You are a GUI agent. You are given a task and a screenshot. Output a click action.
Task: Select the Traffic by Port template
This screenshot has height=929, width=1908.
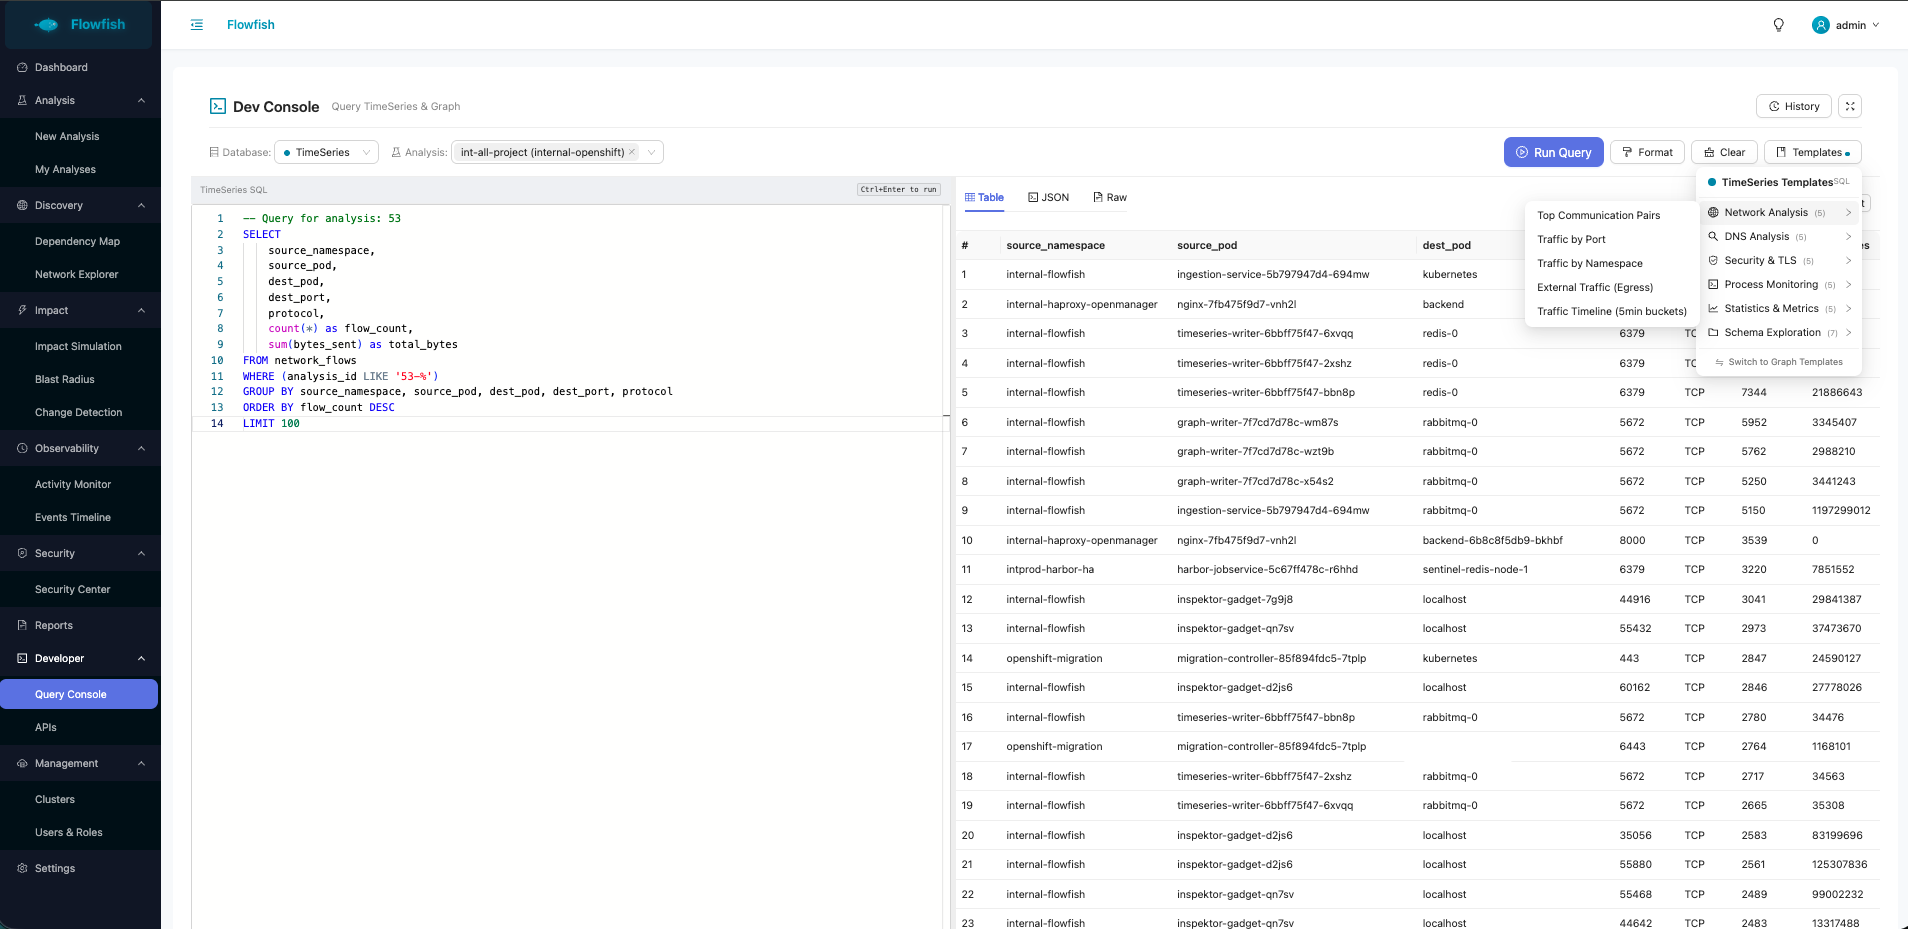point(1571,240)
